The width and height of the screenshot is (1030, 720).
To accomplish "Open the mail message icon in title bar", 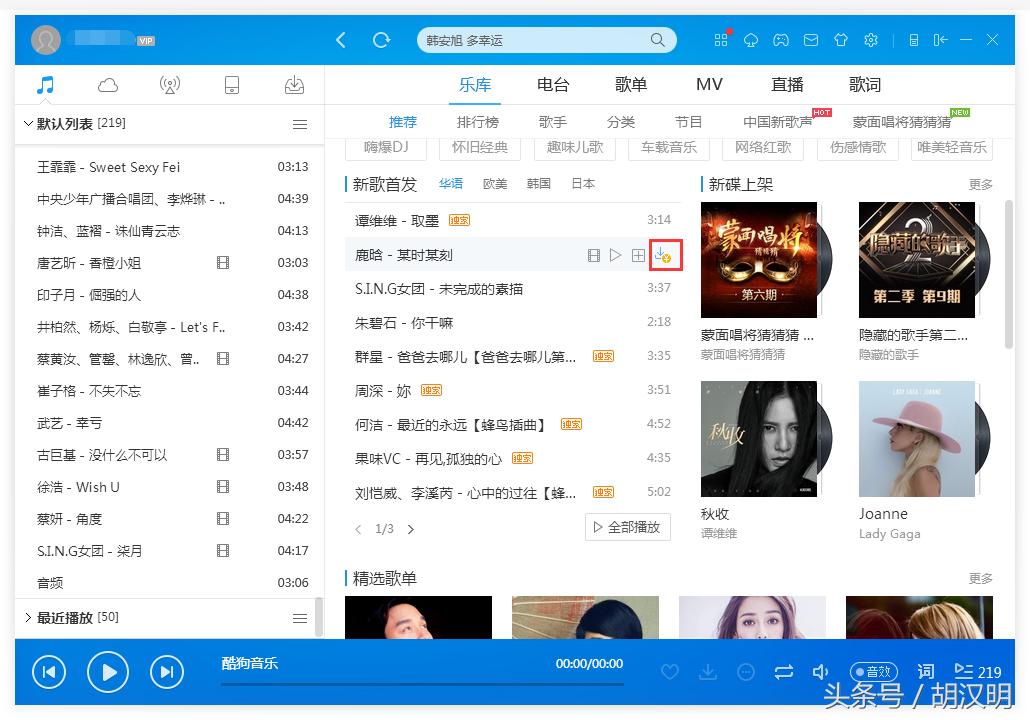I will (x=811, y=40).
